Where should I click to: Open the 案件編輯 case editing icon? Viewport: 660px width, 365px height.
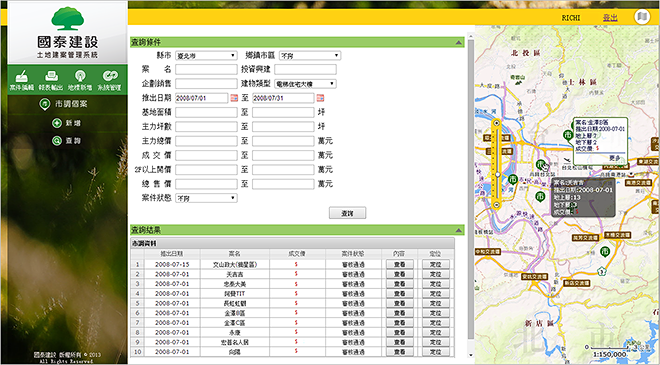point(21,80)
